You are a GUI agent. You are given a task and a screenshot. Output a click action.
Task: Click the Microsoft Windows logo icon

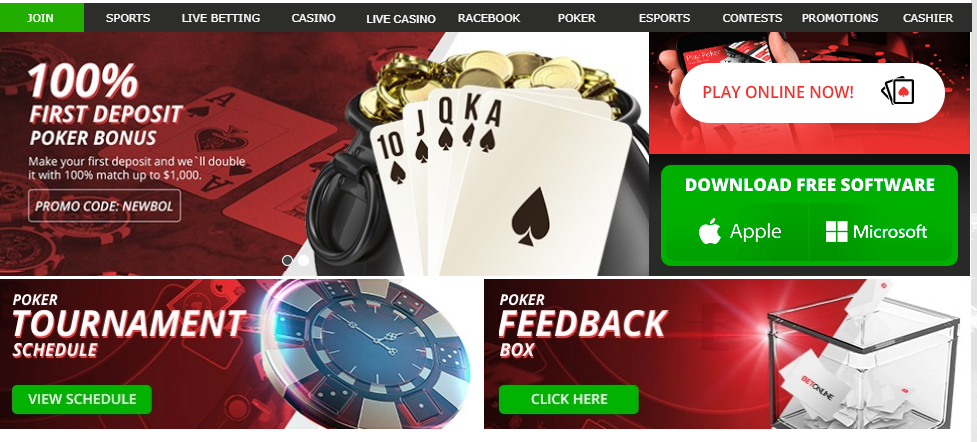(836, 231)
